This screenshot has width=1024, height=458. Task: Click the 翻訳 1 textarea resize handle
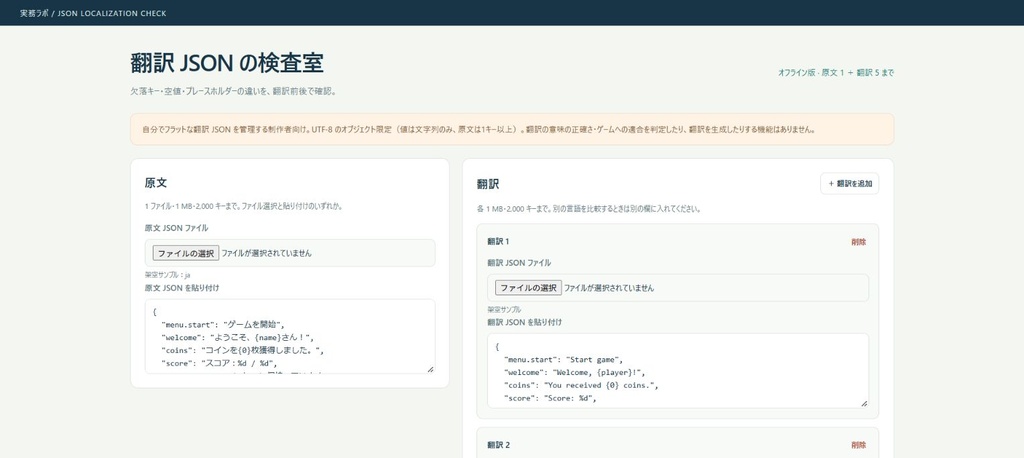pos(864,404)
